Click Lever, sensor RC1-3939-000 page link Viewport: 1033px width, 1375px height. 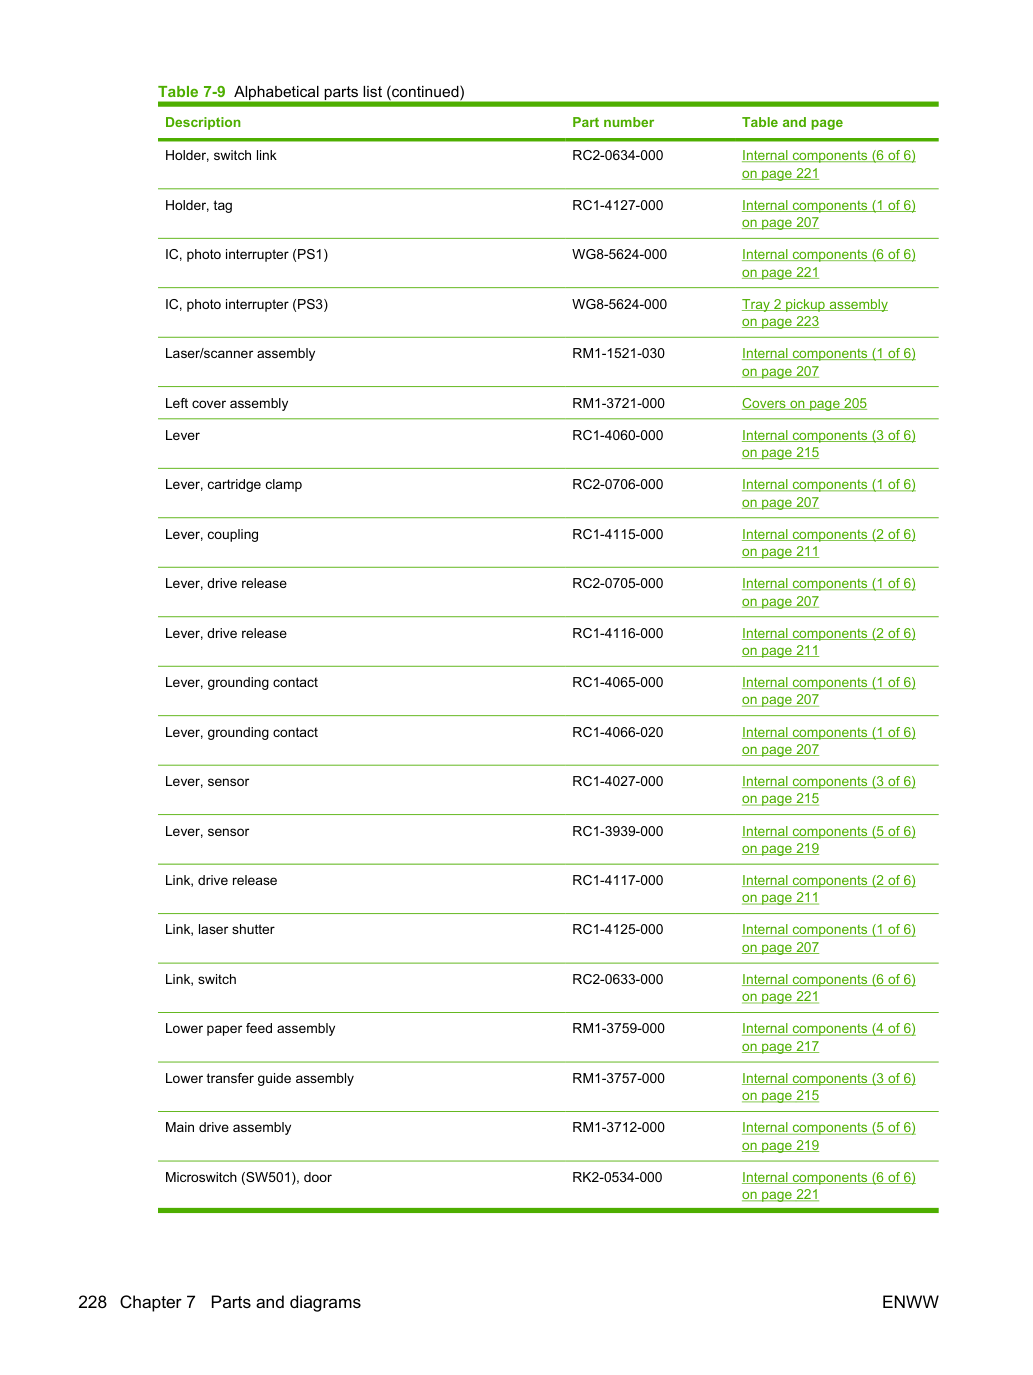(828, 840)
